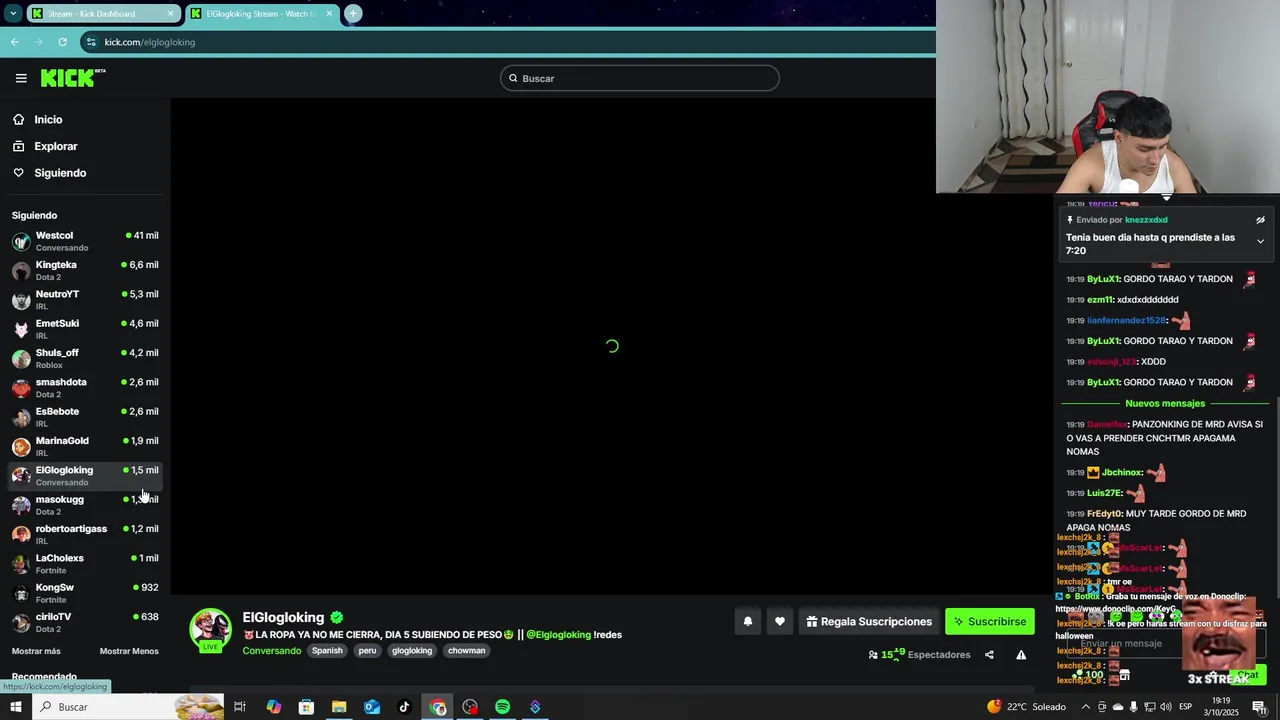Select the Spanish tag
This screenshot has height=720, width=1280.
327,651
